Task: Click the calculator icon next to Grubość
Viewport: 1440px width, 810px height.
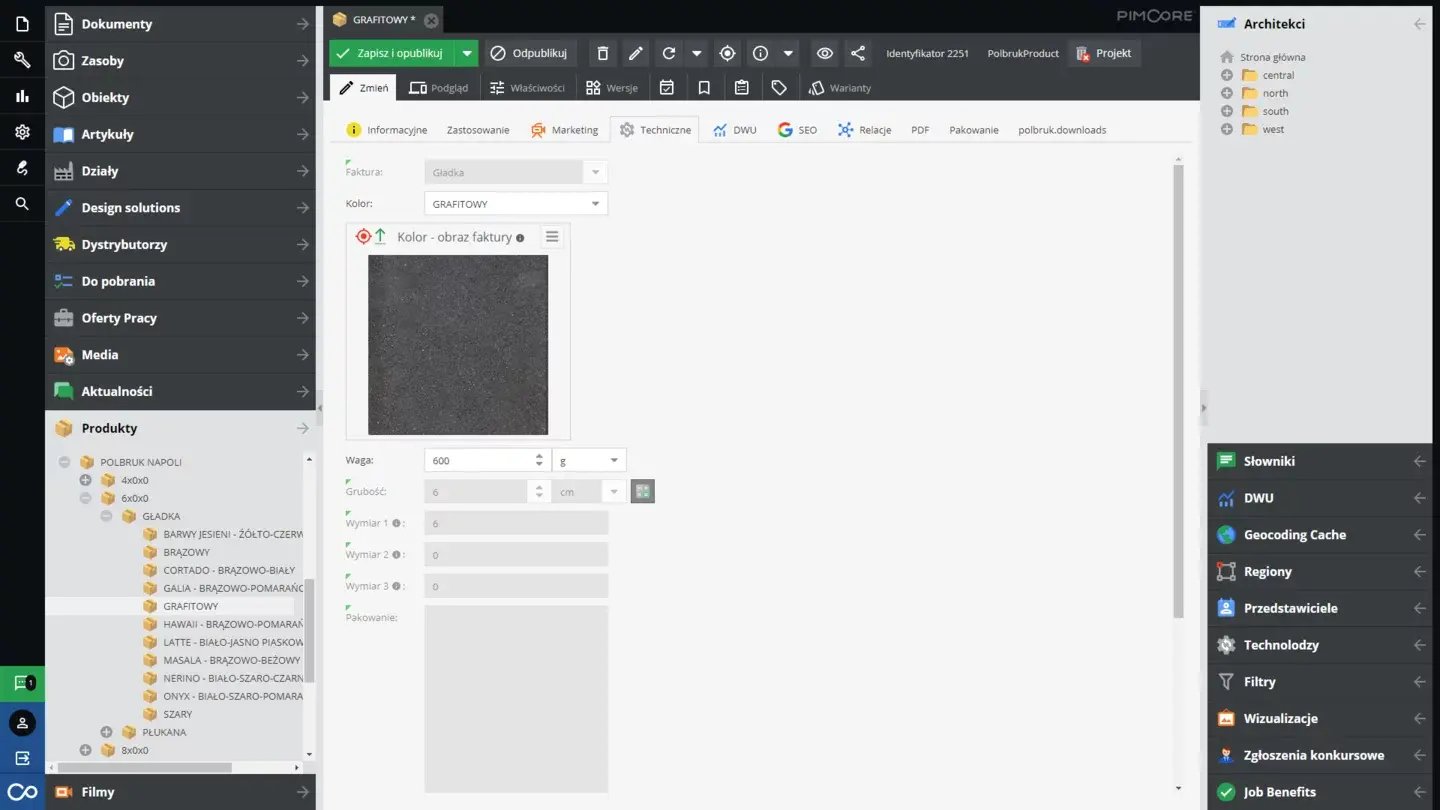Action: [x=642, y=491]
